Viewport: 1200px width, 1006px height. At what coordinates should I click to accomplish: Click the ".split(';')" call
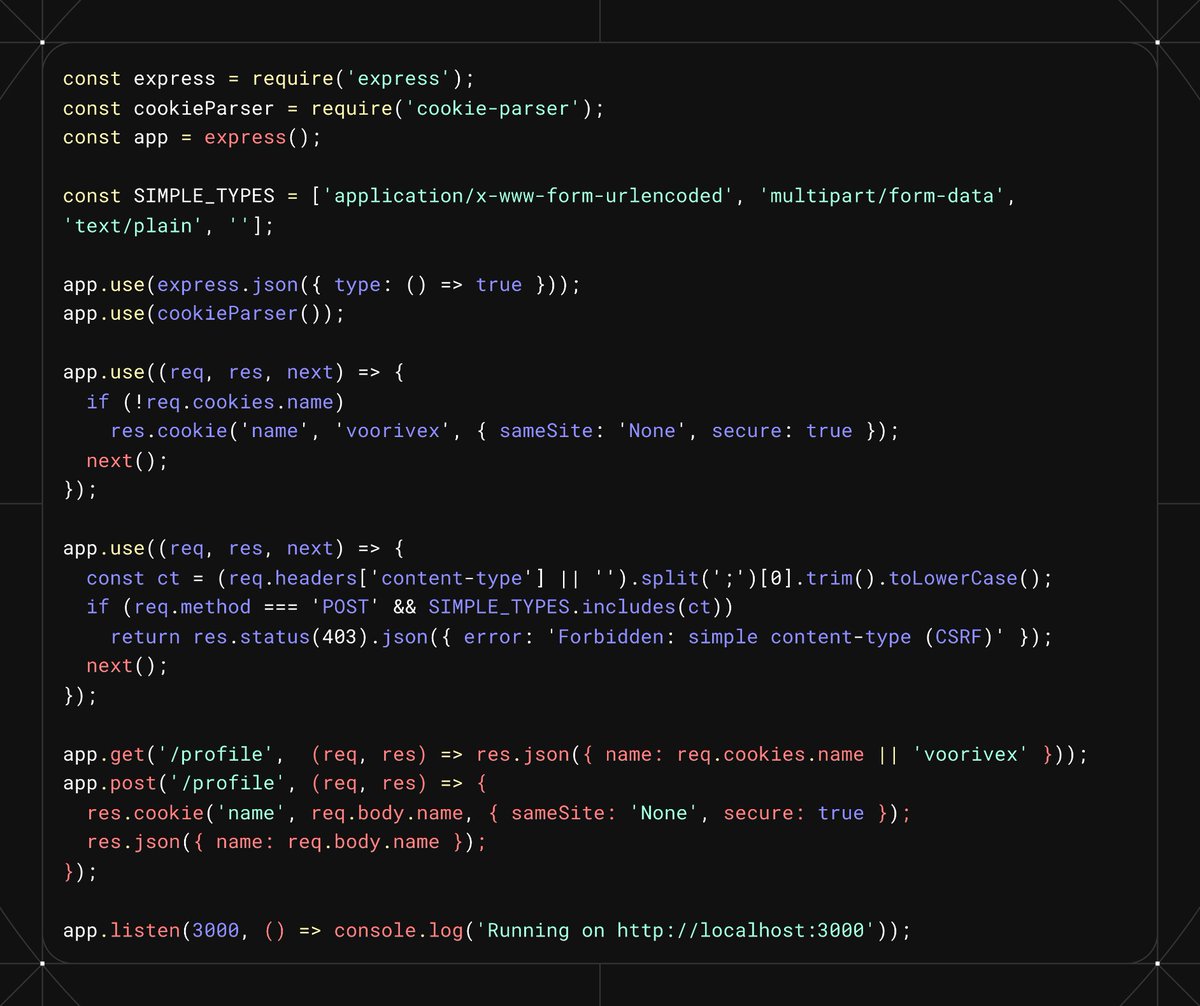click(695, 578)
